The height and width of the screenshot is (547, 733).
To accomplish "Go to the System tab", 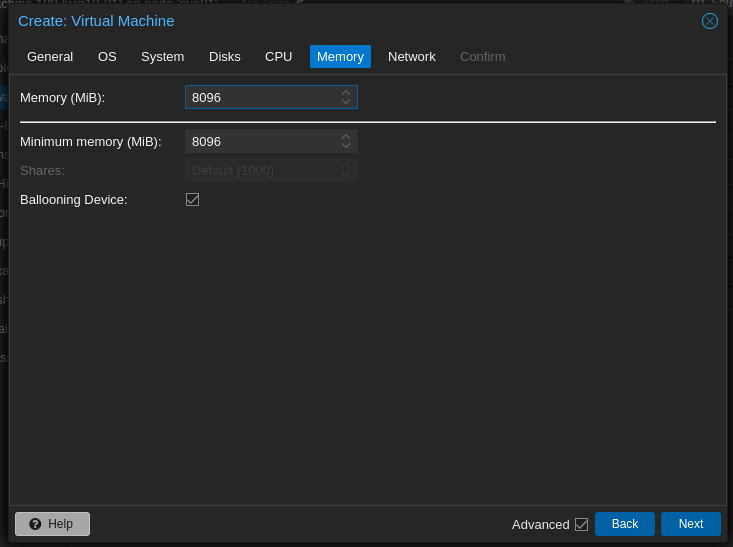I will pyautogui.click(x=162, y=57).
